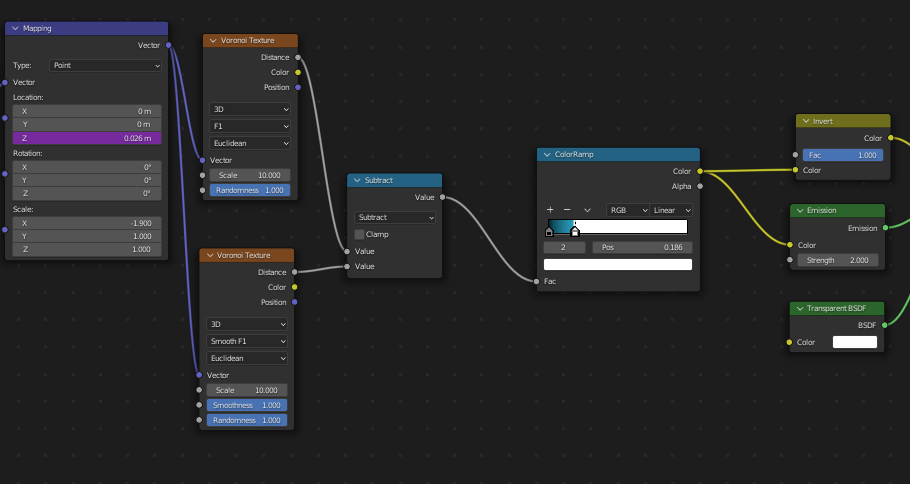The image size is (910, 484).
Task: Open the Mapping Type dropdown set to Point
Action: point(106,65)
